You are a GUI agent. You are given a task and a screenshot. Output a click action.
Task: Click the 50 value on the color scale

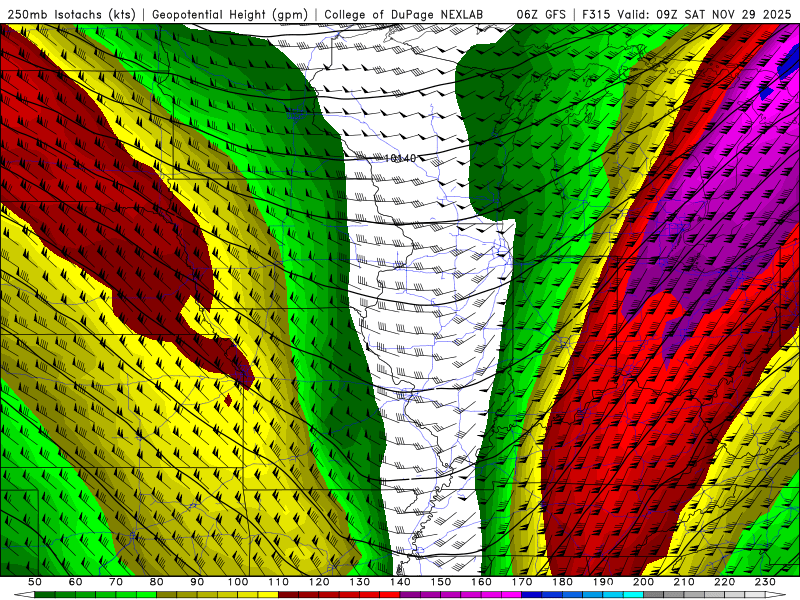35,582
